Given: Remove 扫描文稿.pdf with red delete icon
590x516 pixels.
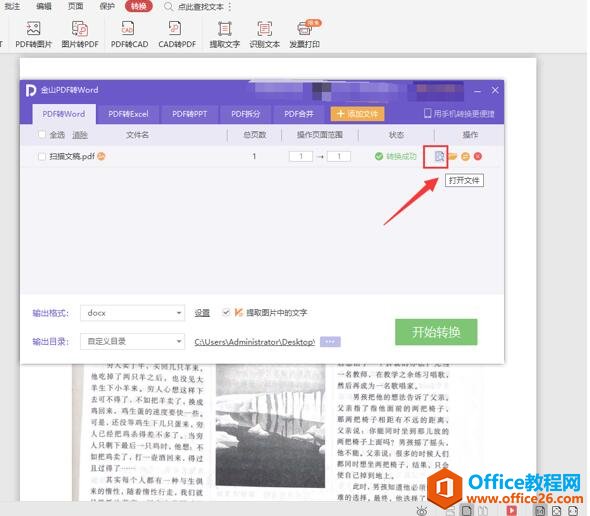Looking at the screenshot, I should point(478,156).
